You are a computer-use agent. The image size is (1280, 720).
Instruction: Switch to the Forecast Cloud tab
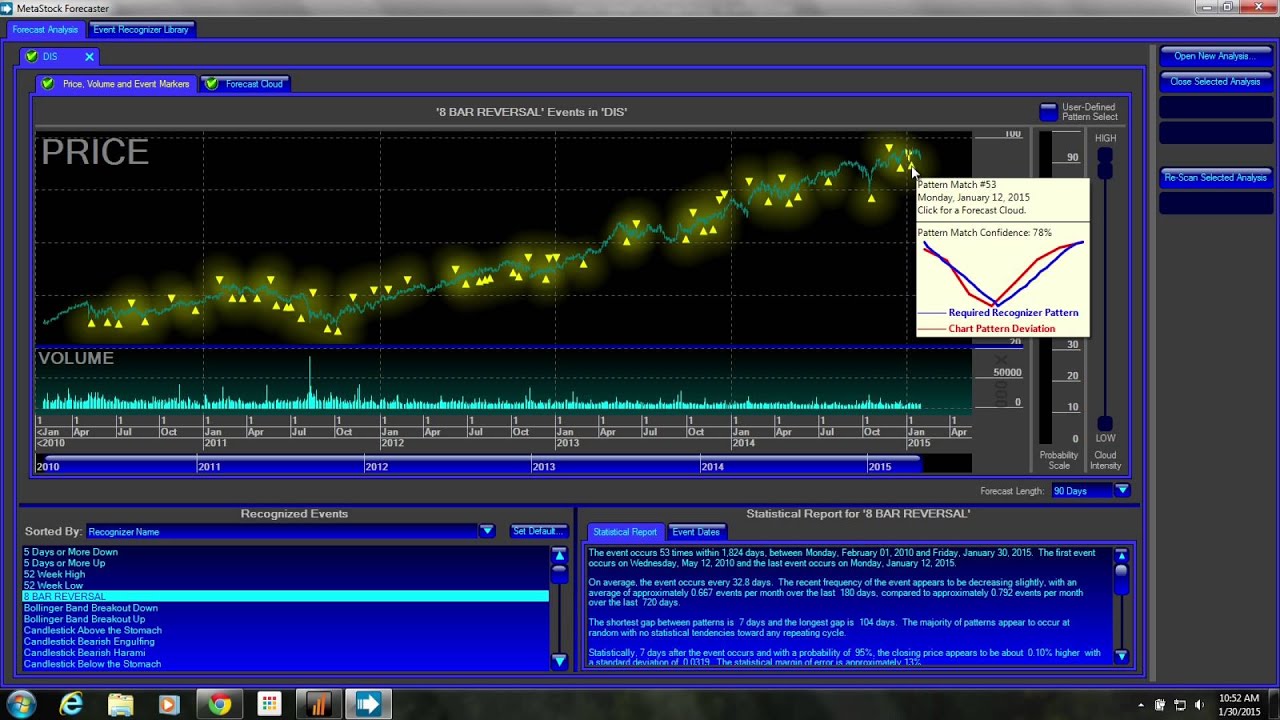tap(246, 84)
